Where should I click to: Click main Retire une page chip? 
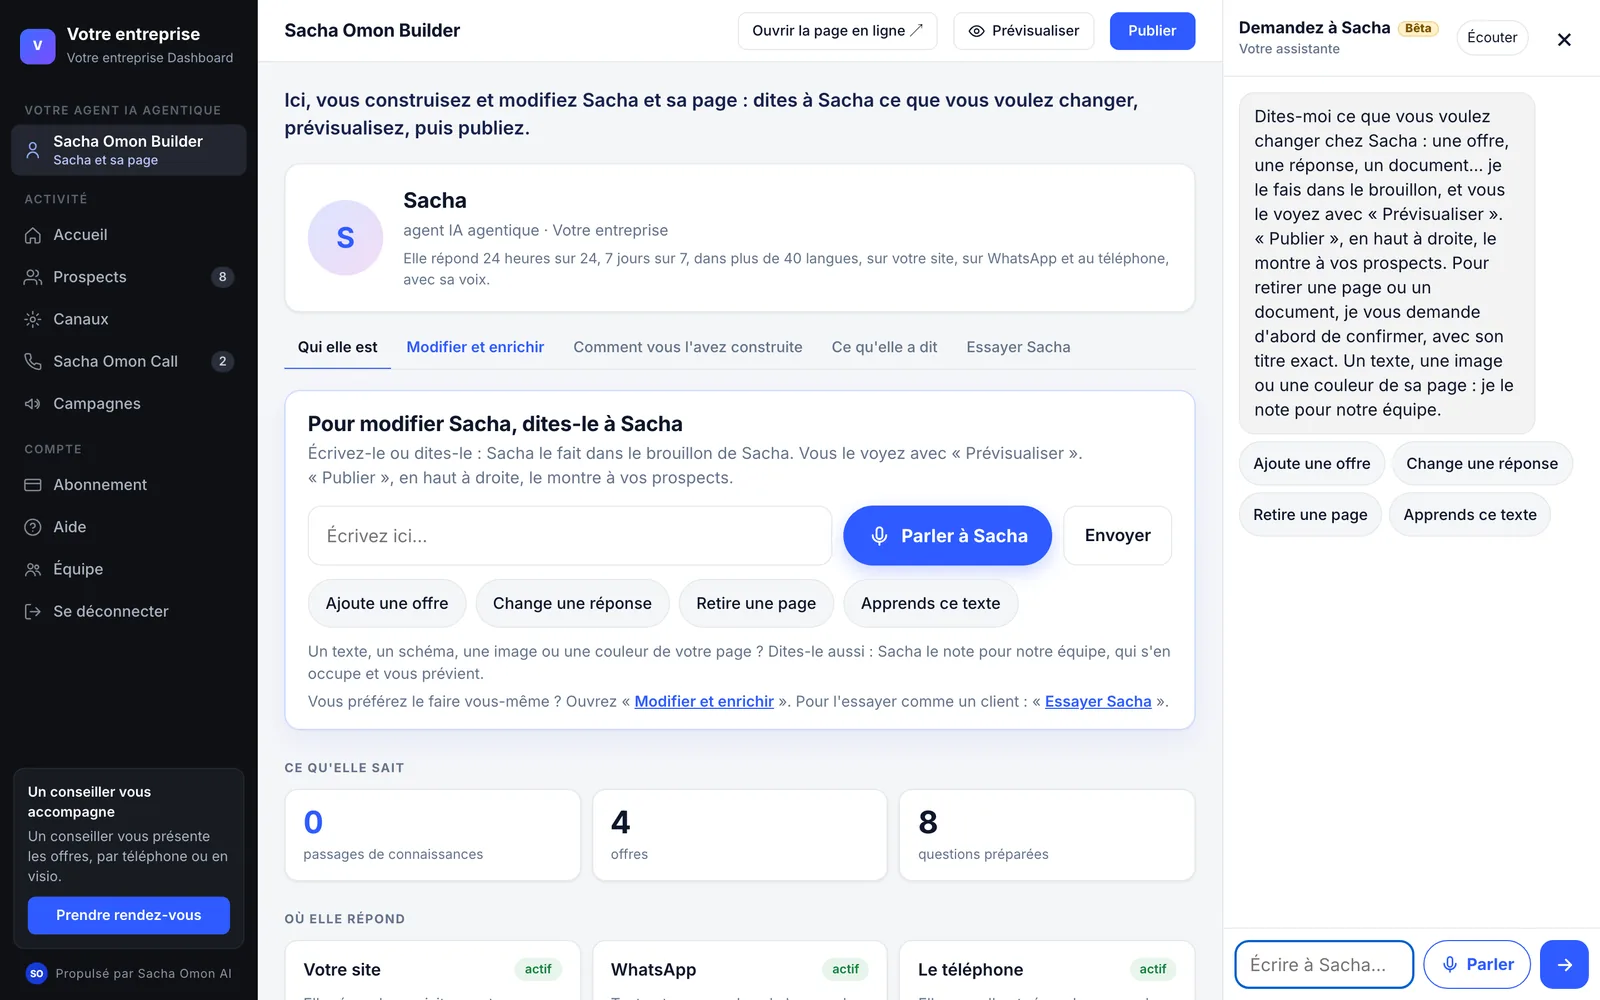pyautogui.click(x=756, y=603)
